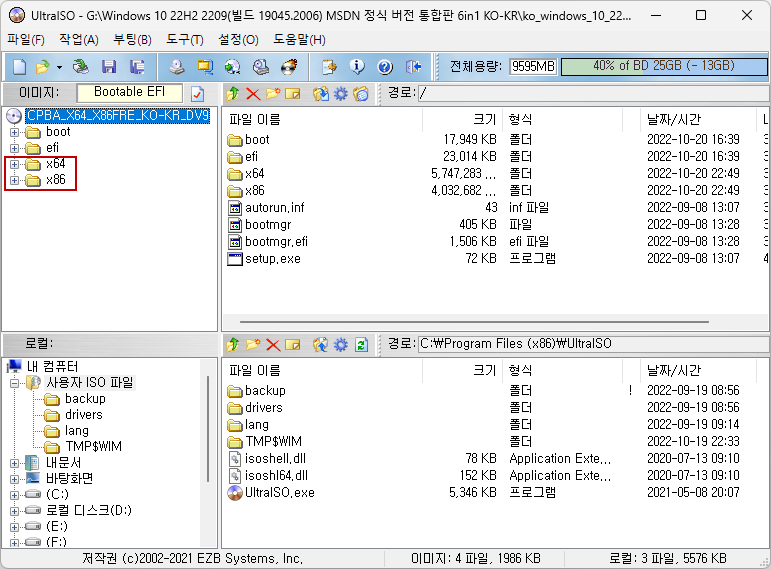This screenshot has width=771, height=569.
Task: Expand the 내문서 tree node
Action: click(x=14, y=463)
